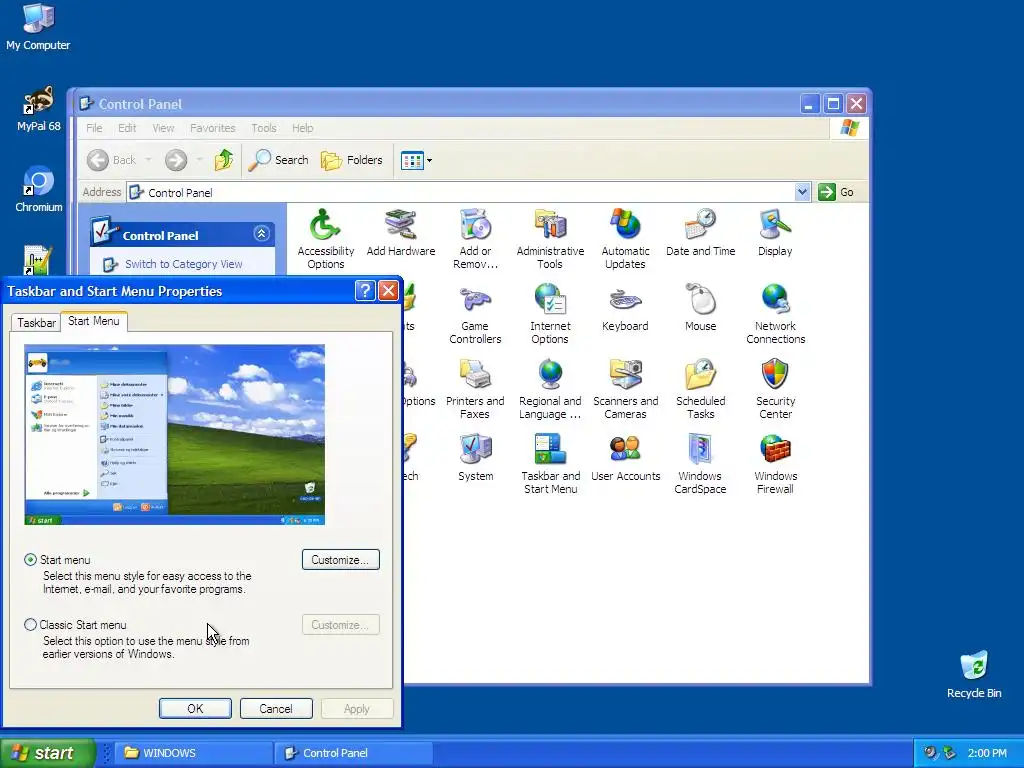Open the File menu
Viewport: 1024px width, 768px height.
click(94, 128)
